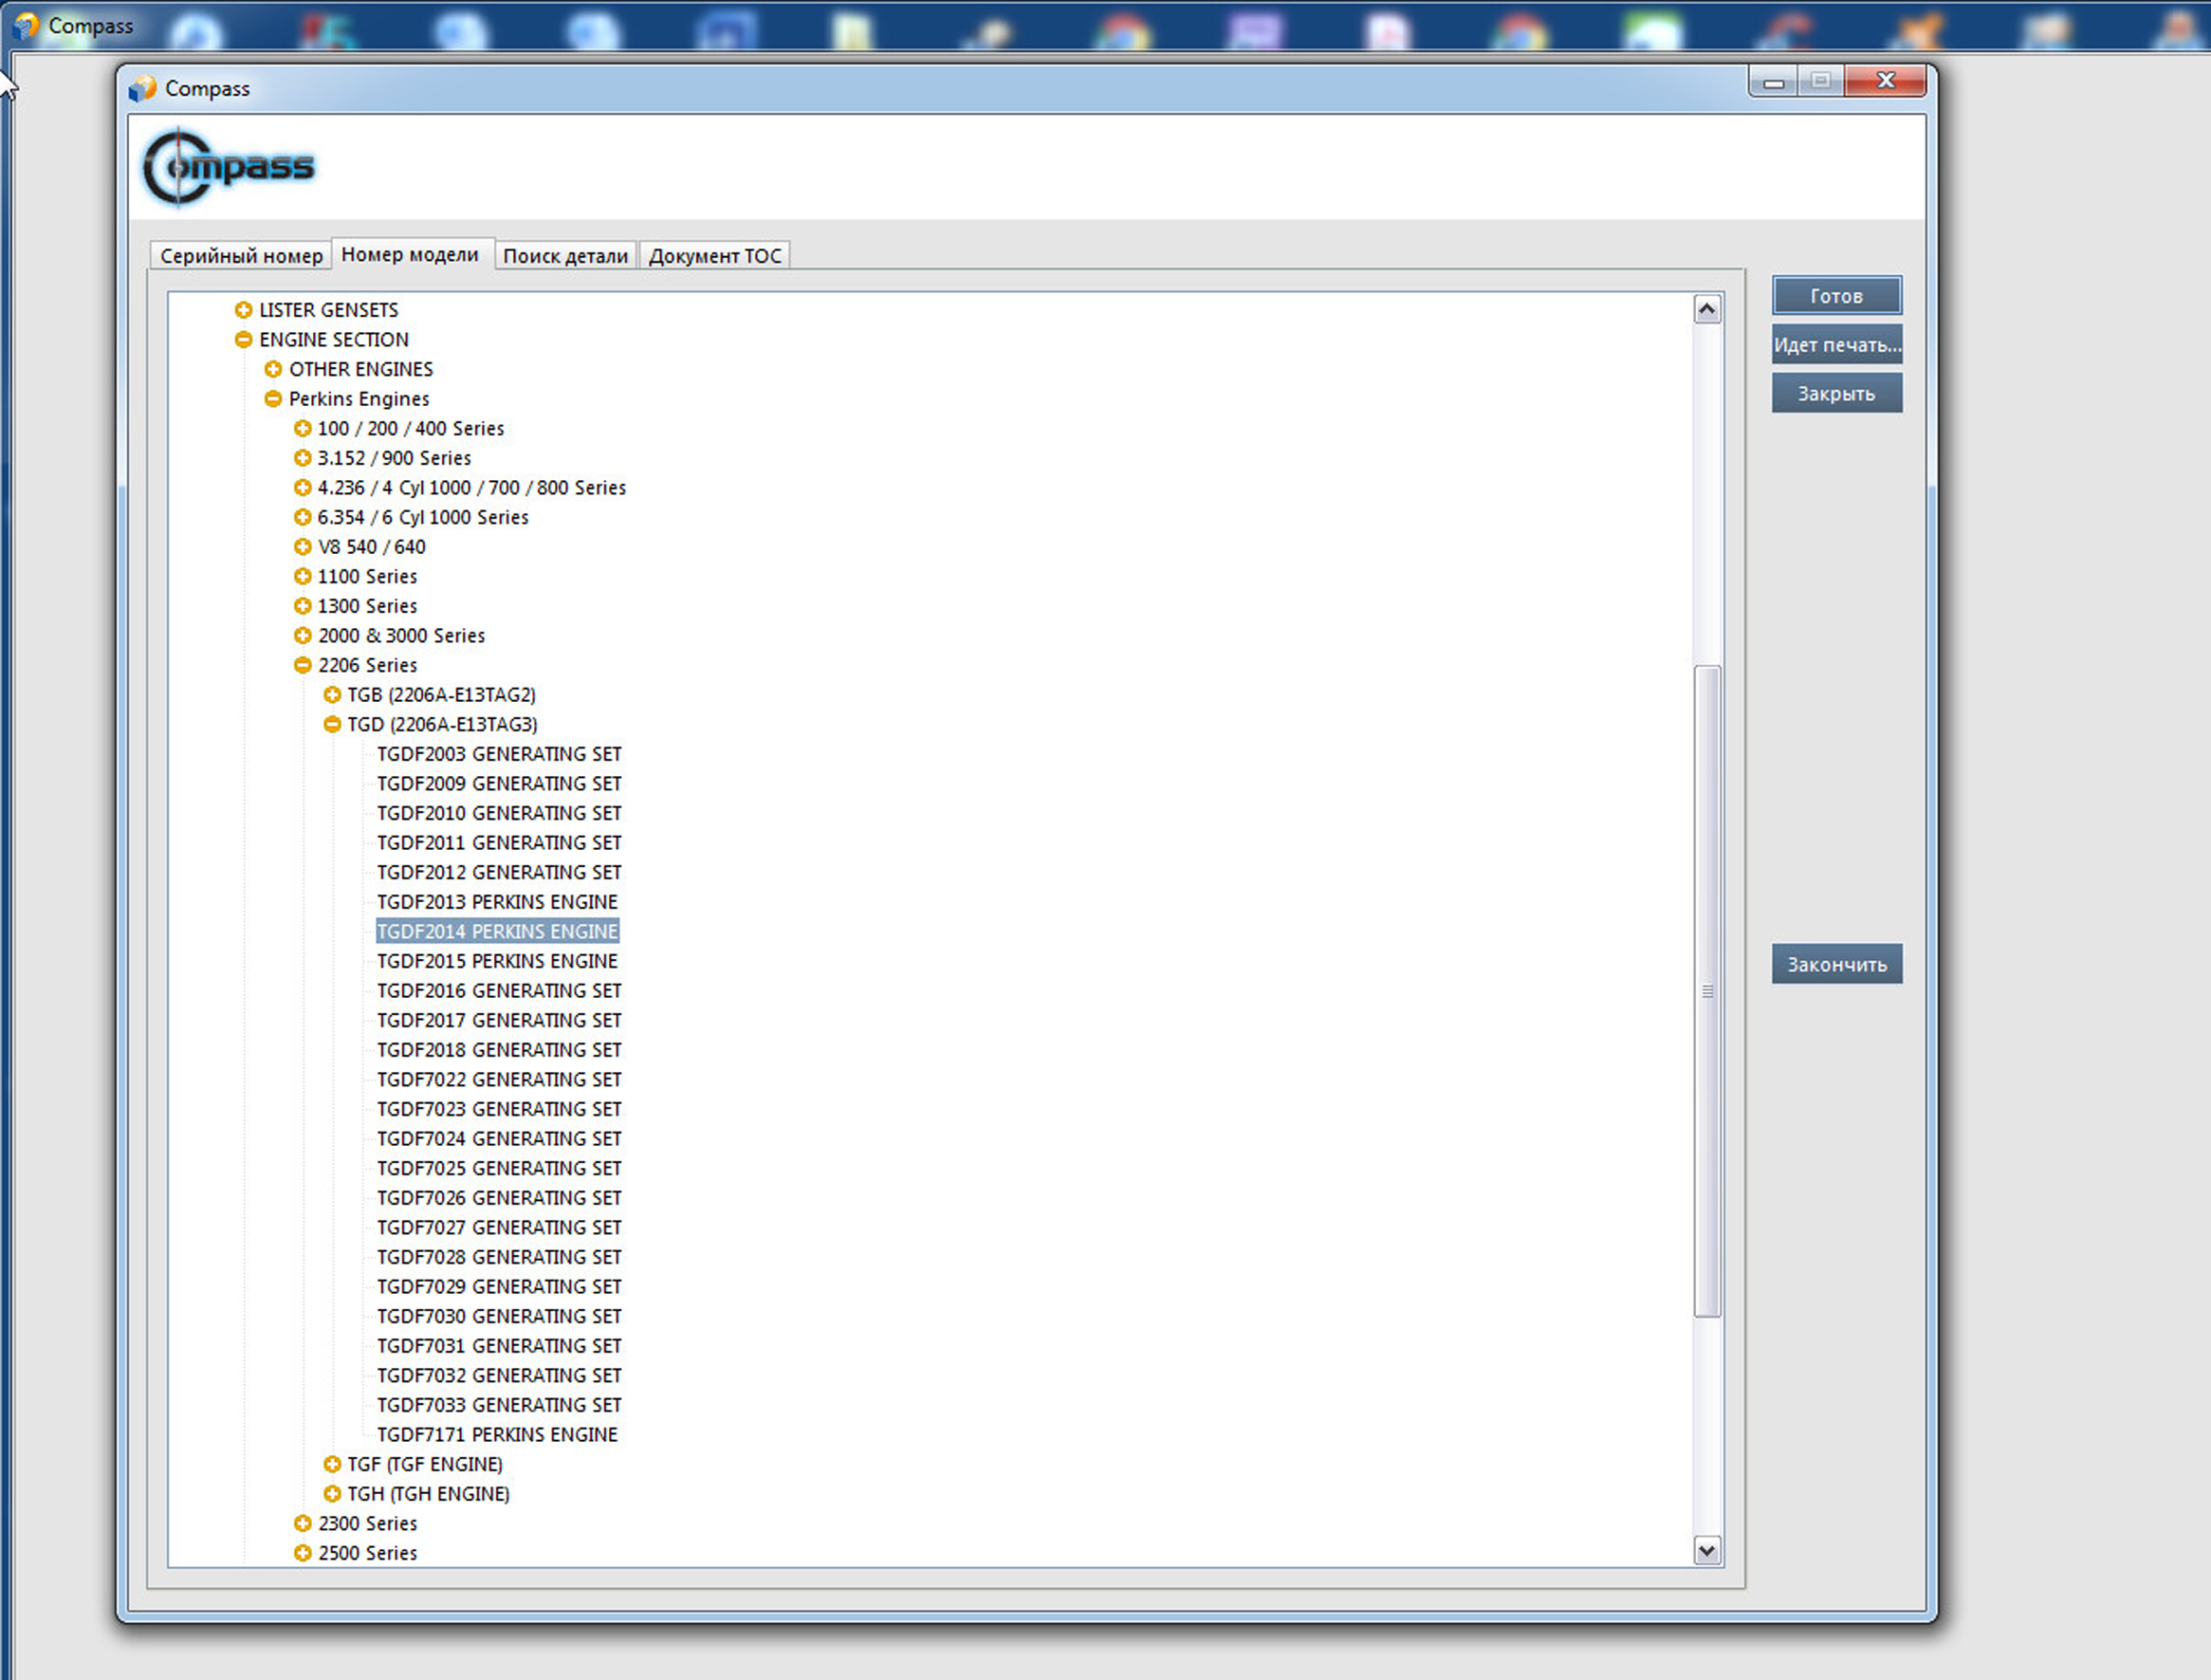Click the Закрыть button
The height and width of the screenshot is (1680, 2211).
click(x=1836, y=394)
